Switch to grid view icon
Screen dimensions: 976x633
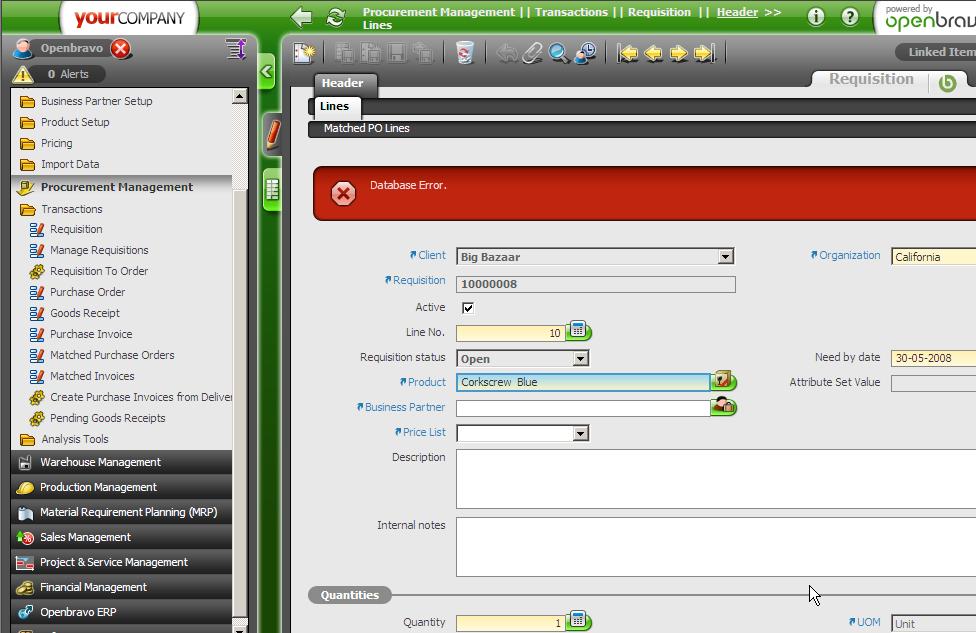point(272,189)
